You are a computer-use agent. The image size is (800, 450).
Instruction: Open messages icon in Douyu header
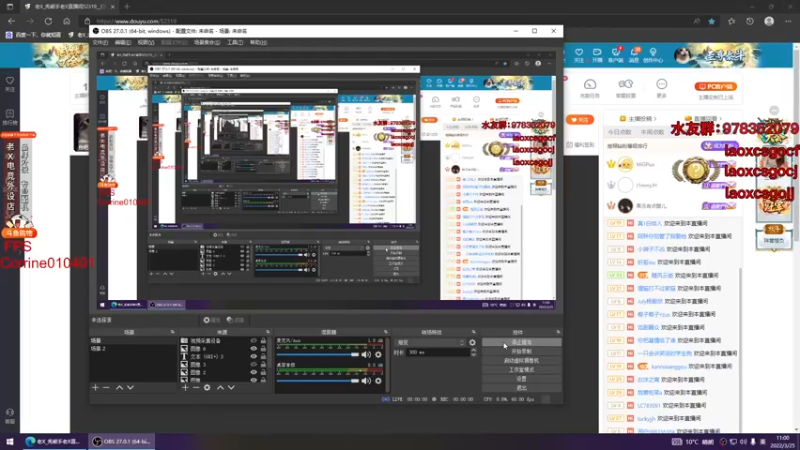pos(634,55)
